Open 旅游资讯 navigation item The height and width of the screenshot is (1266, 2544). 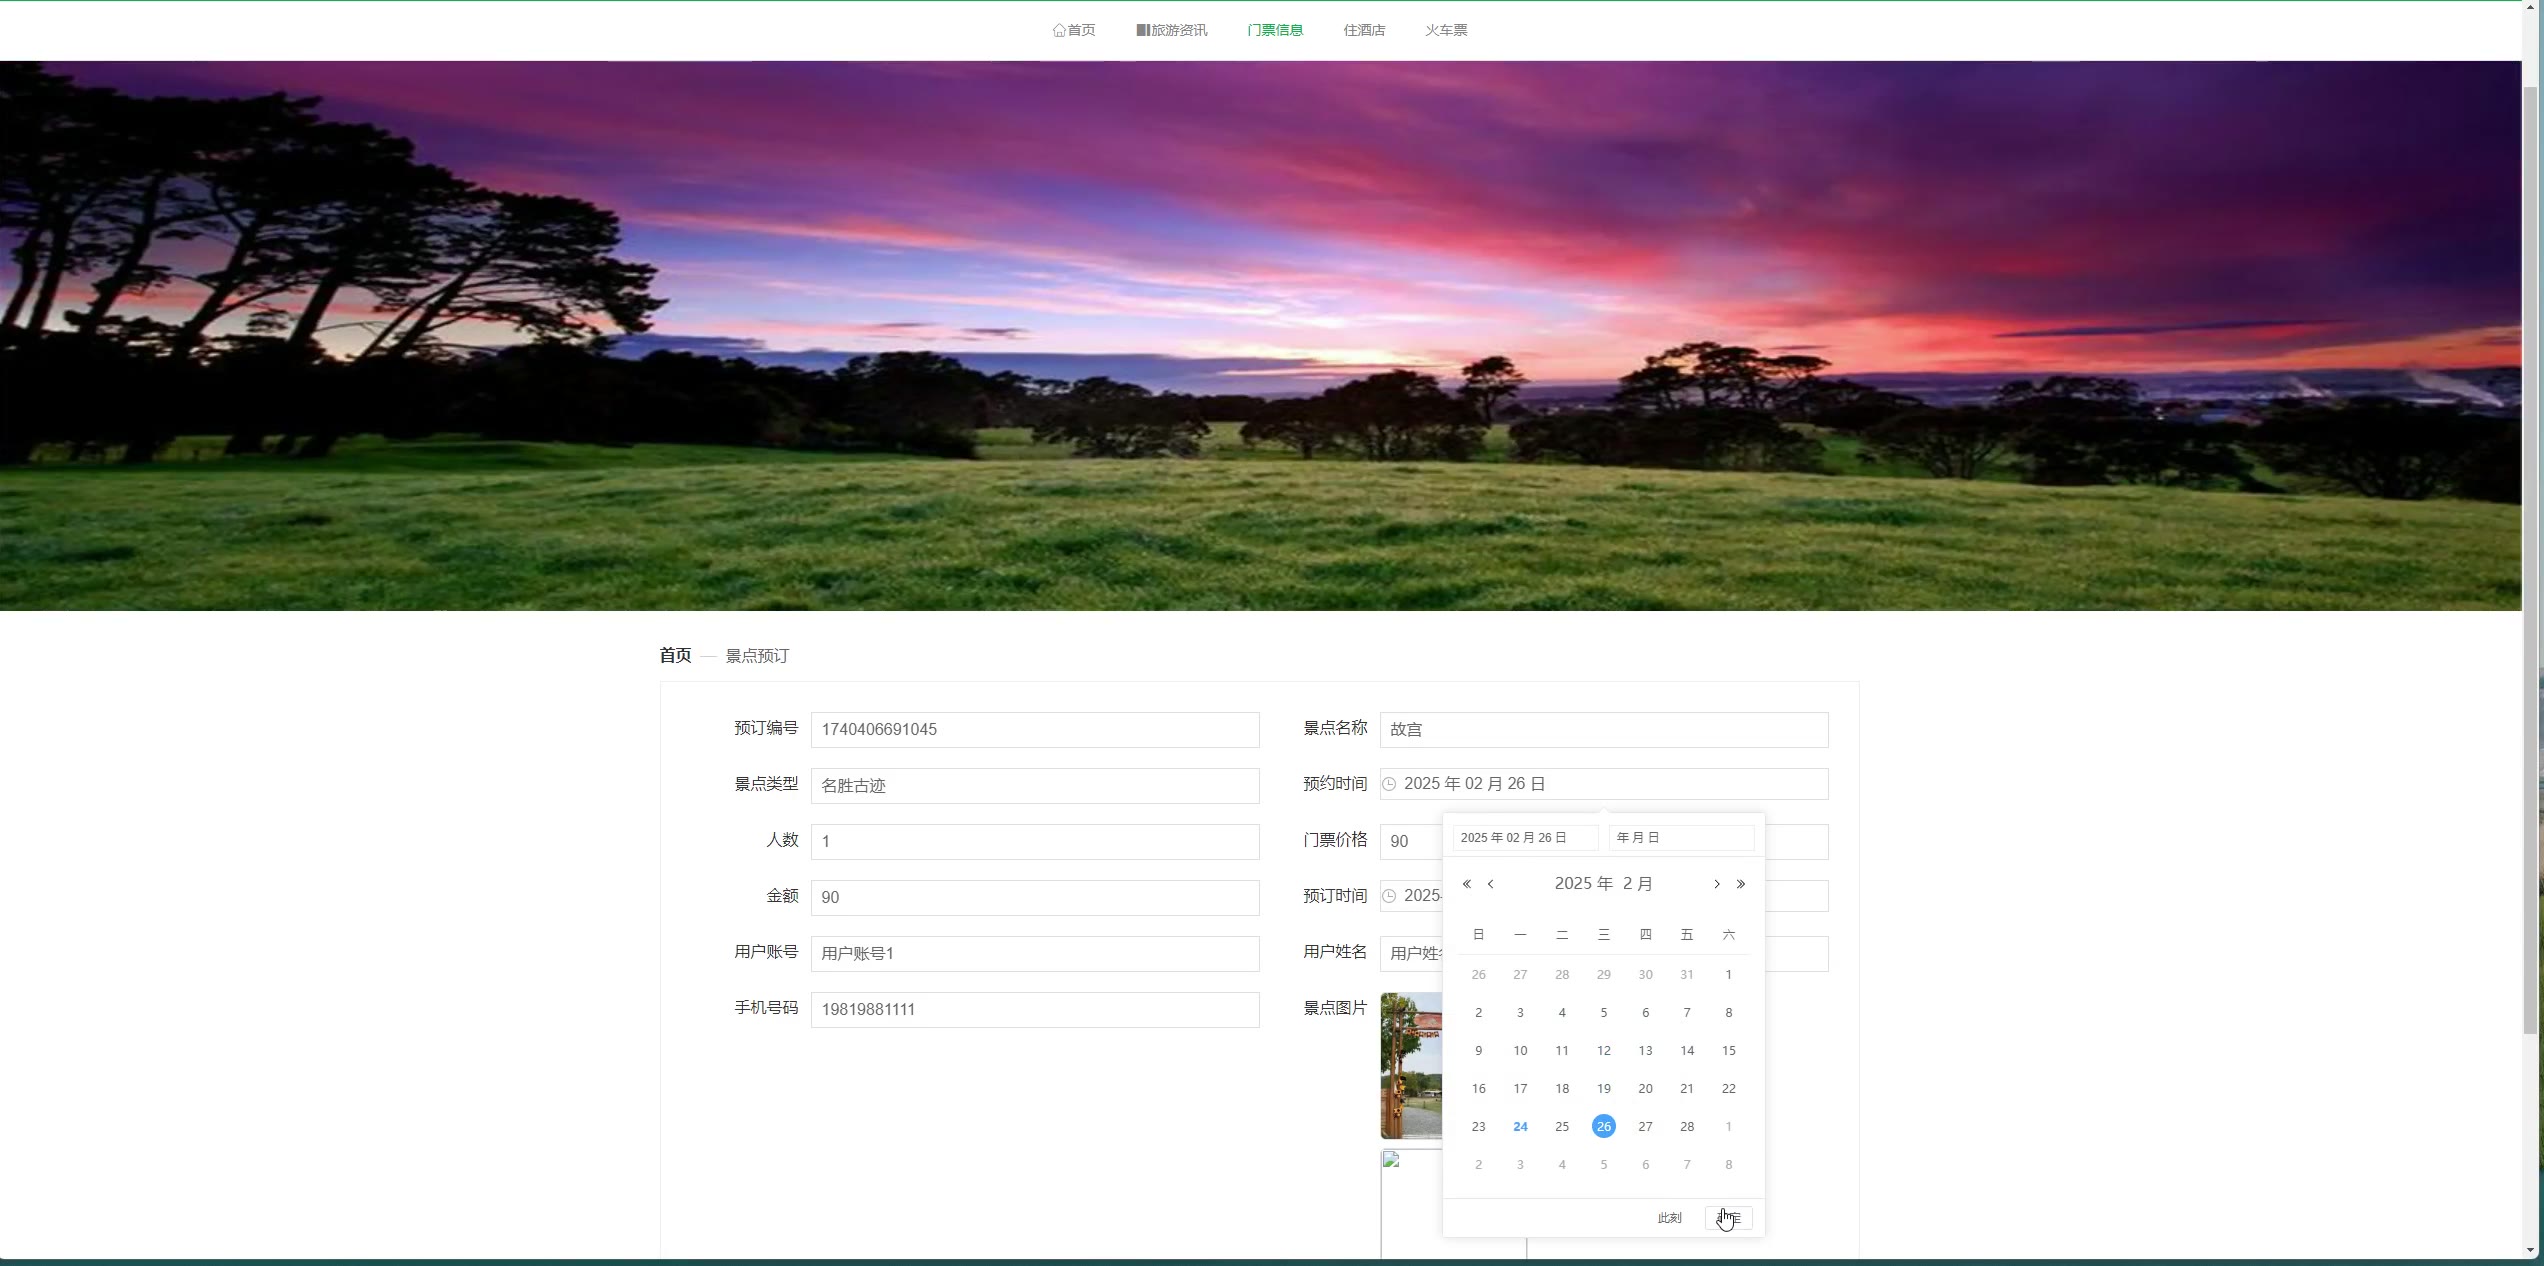(1171, 30)
